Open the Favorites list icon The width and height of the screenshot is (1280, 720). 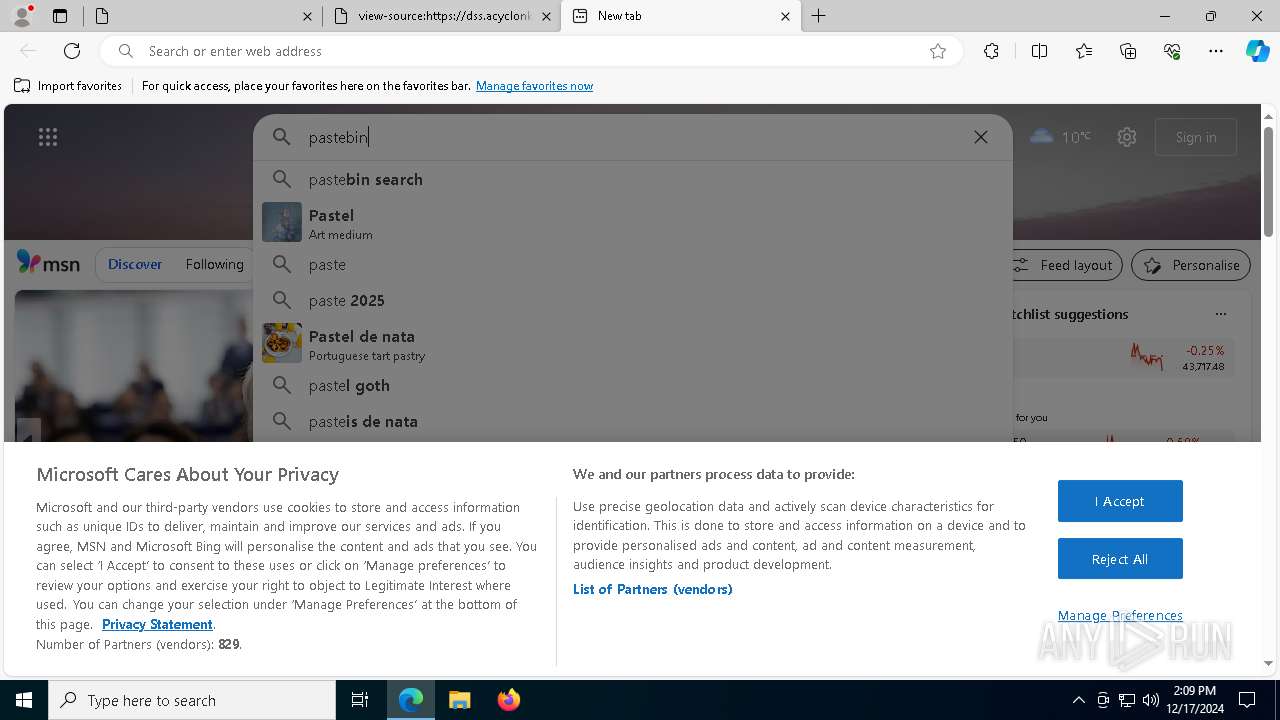(x=1084, y=51)
